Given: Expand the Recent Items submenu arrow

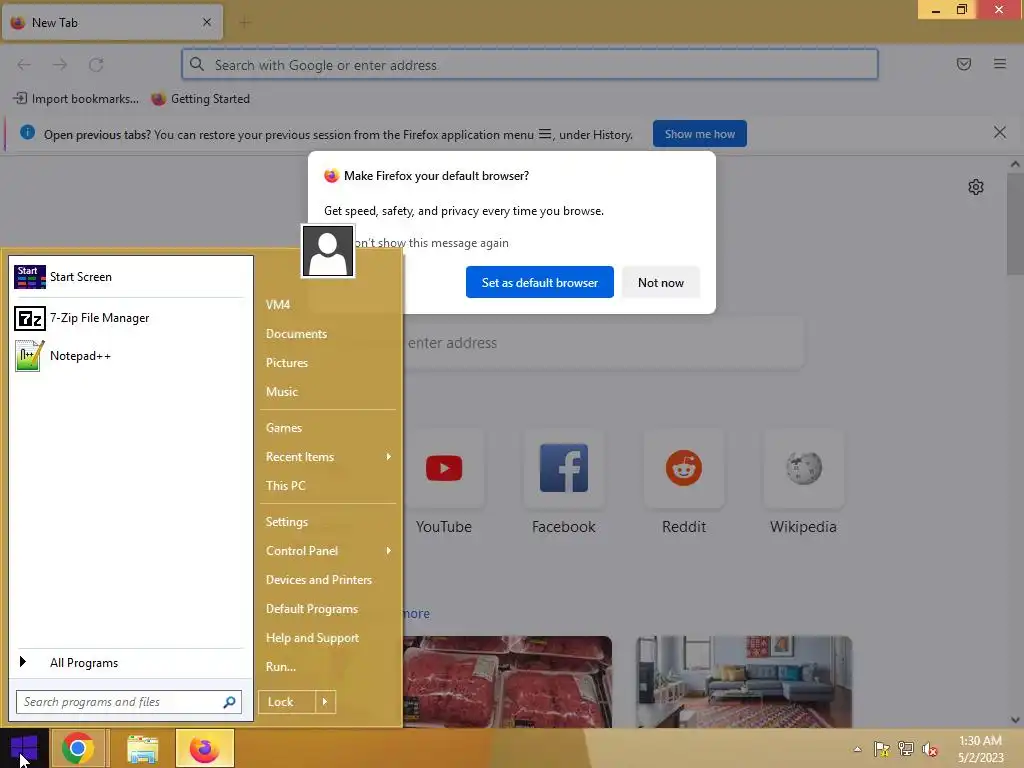Looking at the screenshot, I should [389, 456].
